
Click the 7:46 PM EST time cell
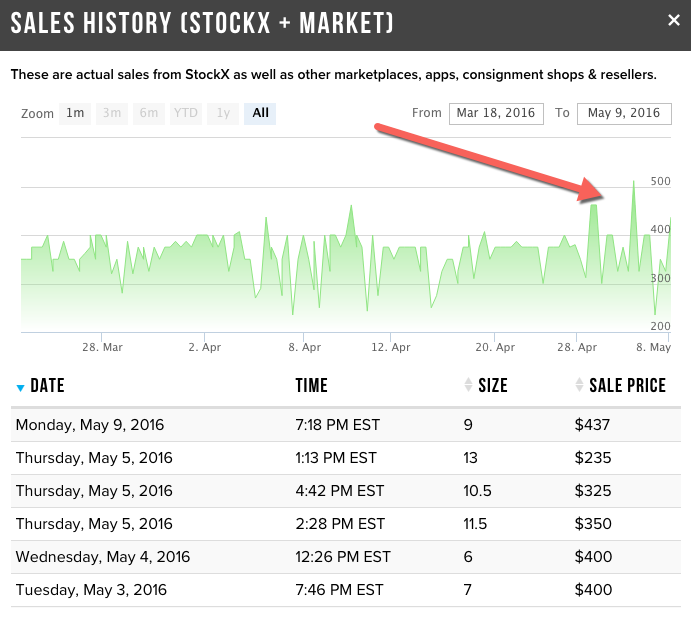[x=339, y=590]
